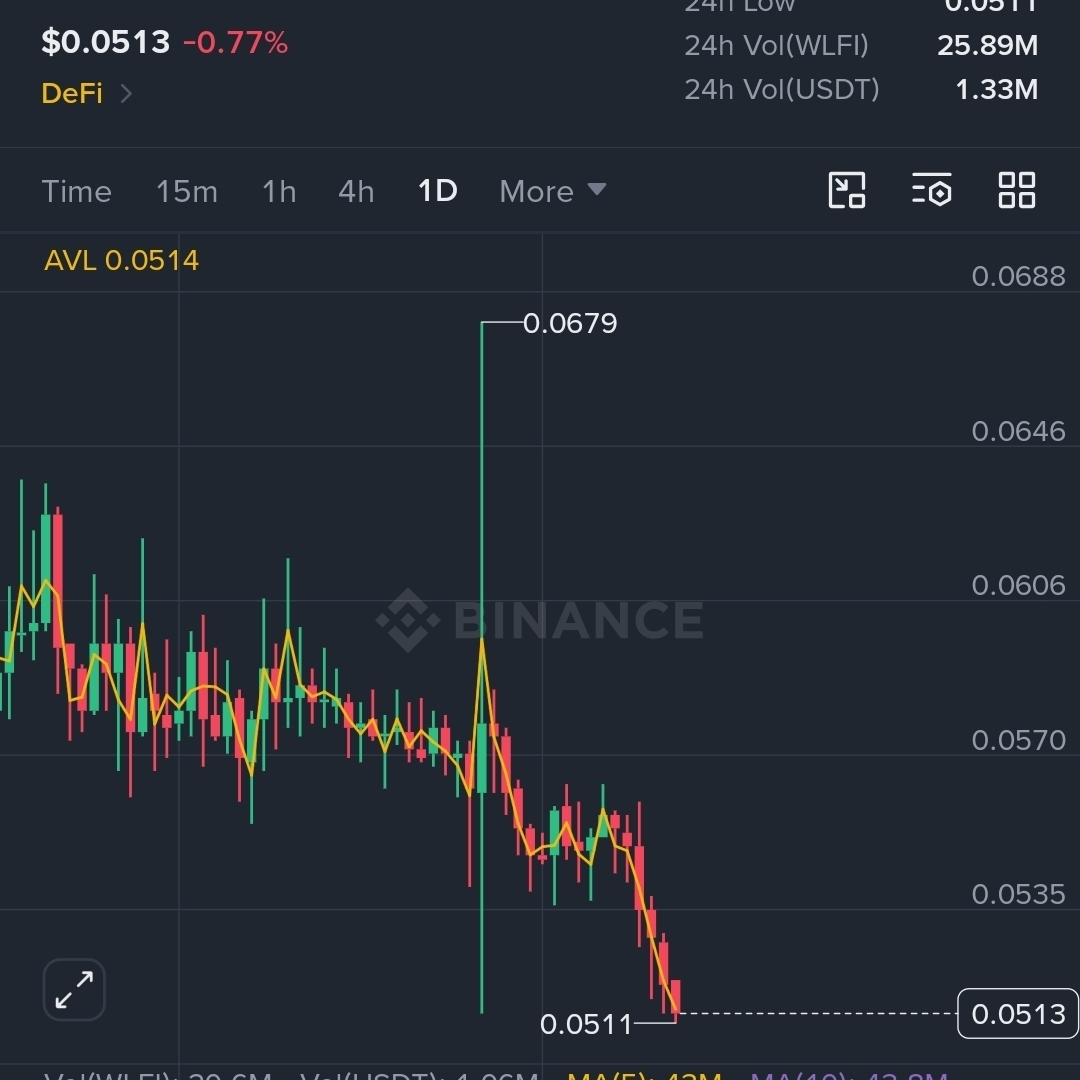This screenshot has height=1080, width=1080.
Task: Click the 24h Vol(WLFI) label
Action: 776,45
